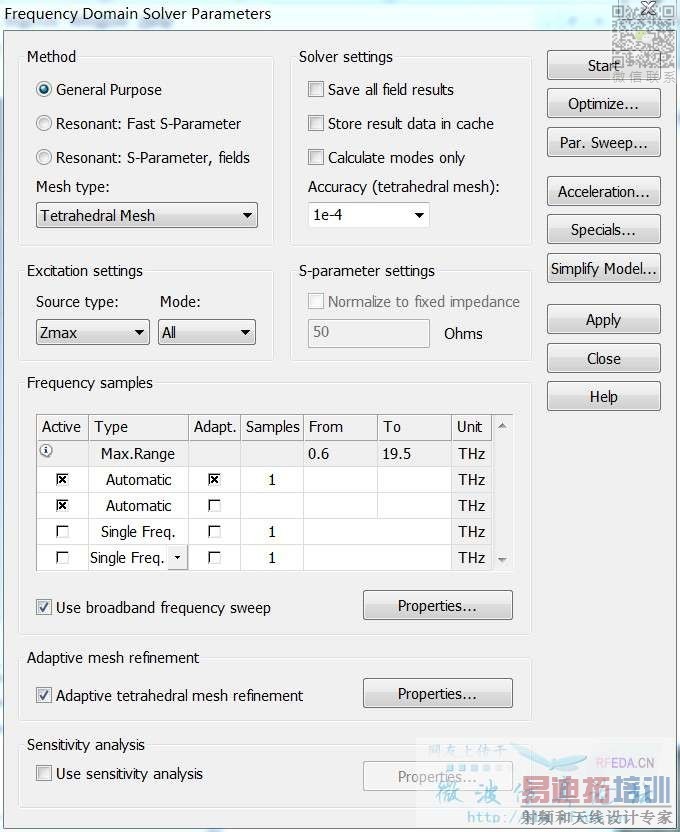This screenshot has height=832, width=680.
Task: Enable Save all field results
Action: coord(316,90)
